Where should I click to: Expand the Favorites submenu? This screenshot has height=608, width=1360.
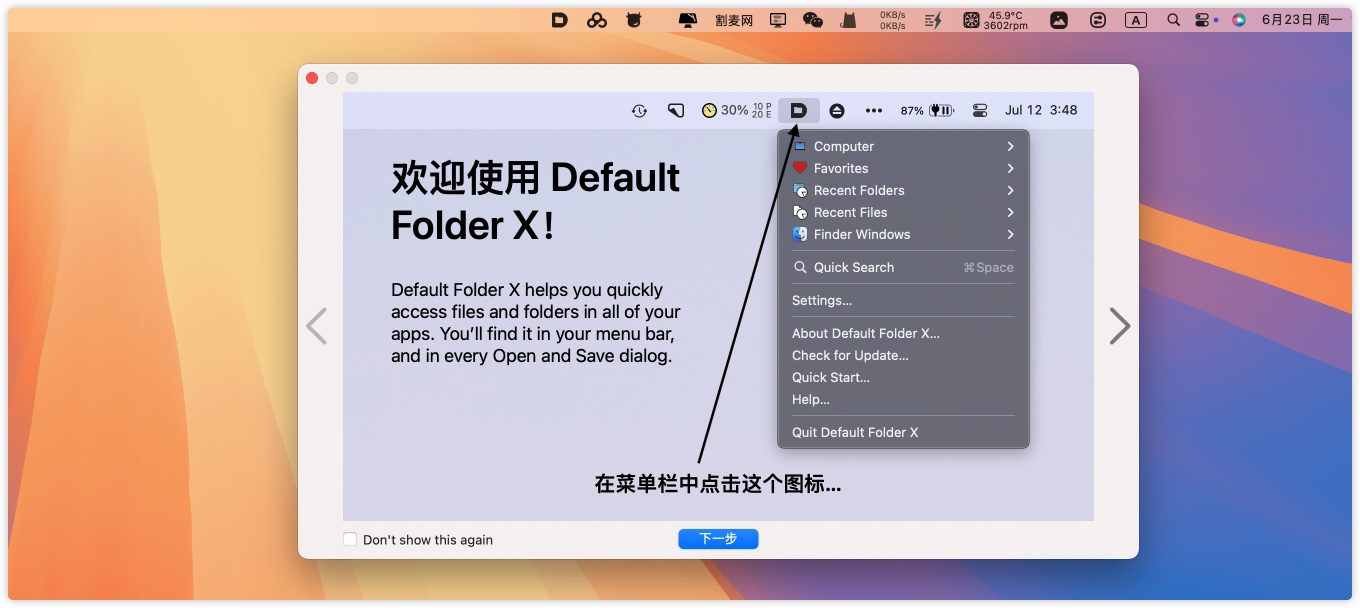pyautogui.click(x=903, y=168)
